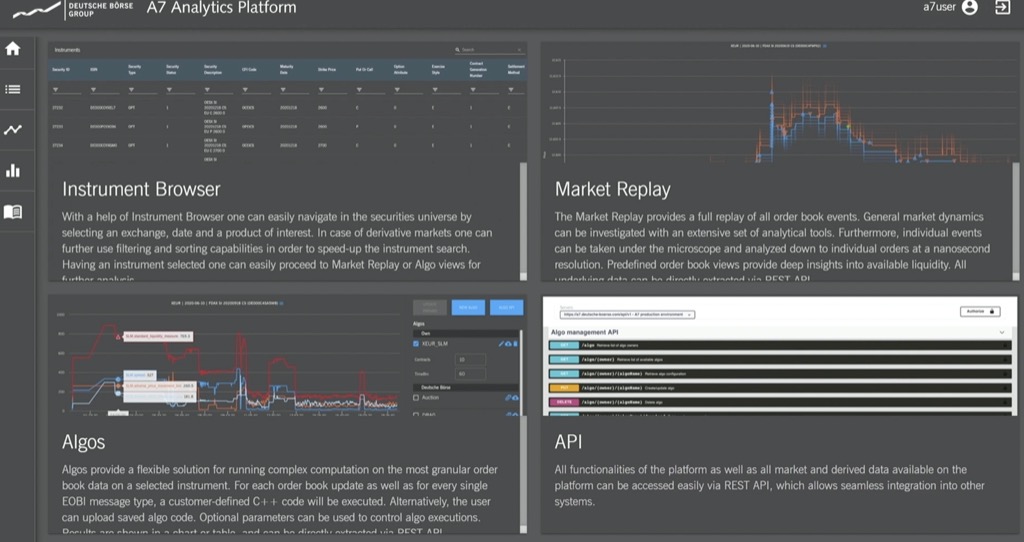
Task: Open Market Replay line-chart sidebar icon
Action: [x=13, y=130]
